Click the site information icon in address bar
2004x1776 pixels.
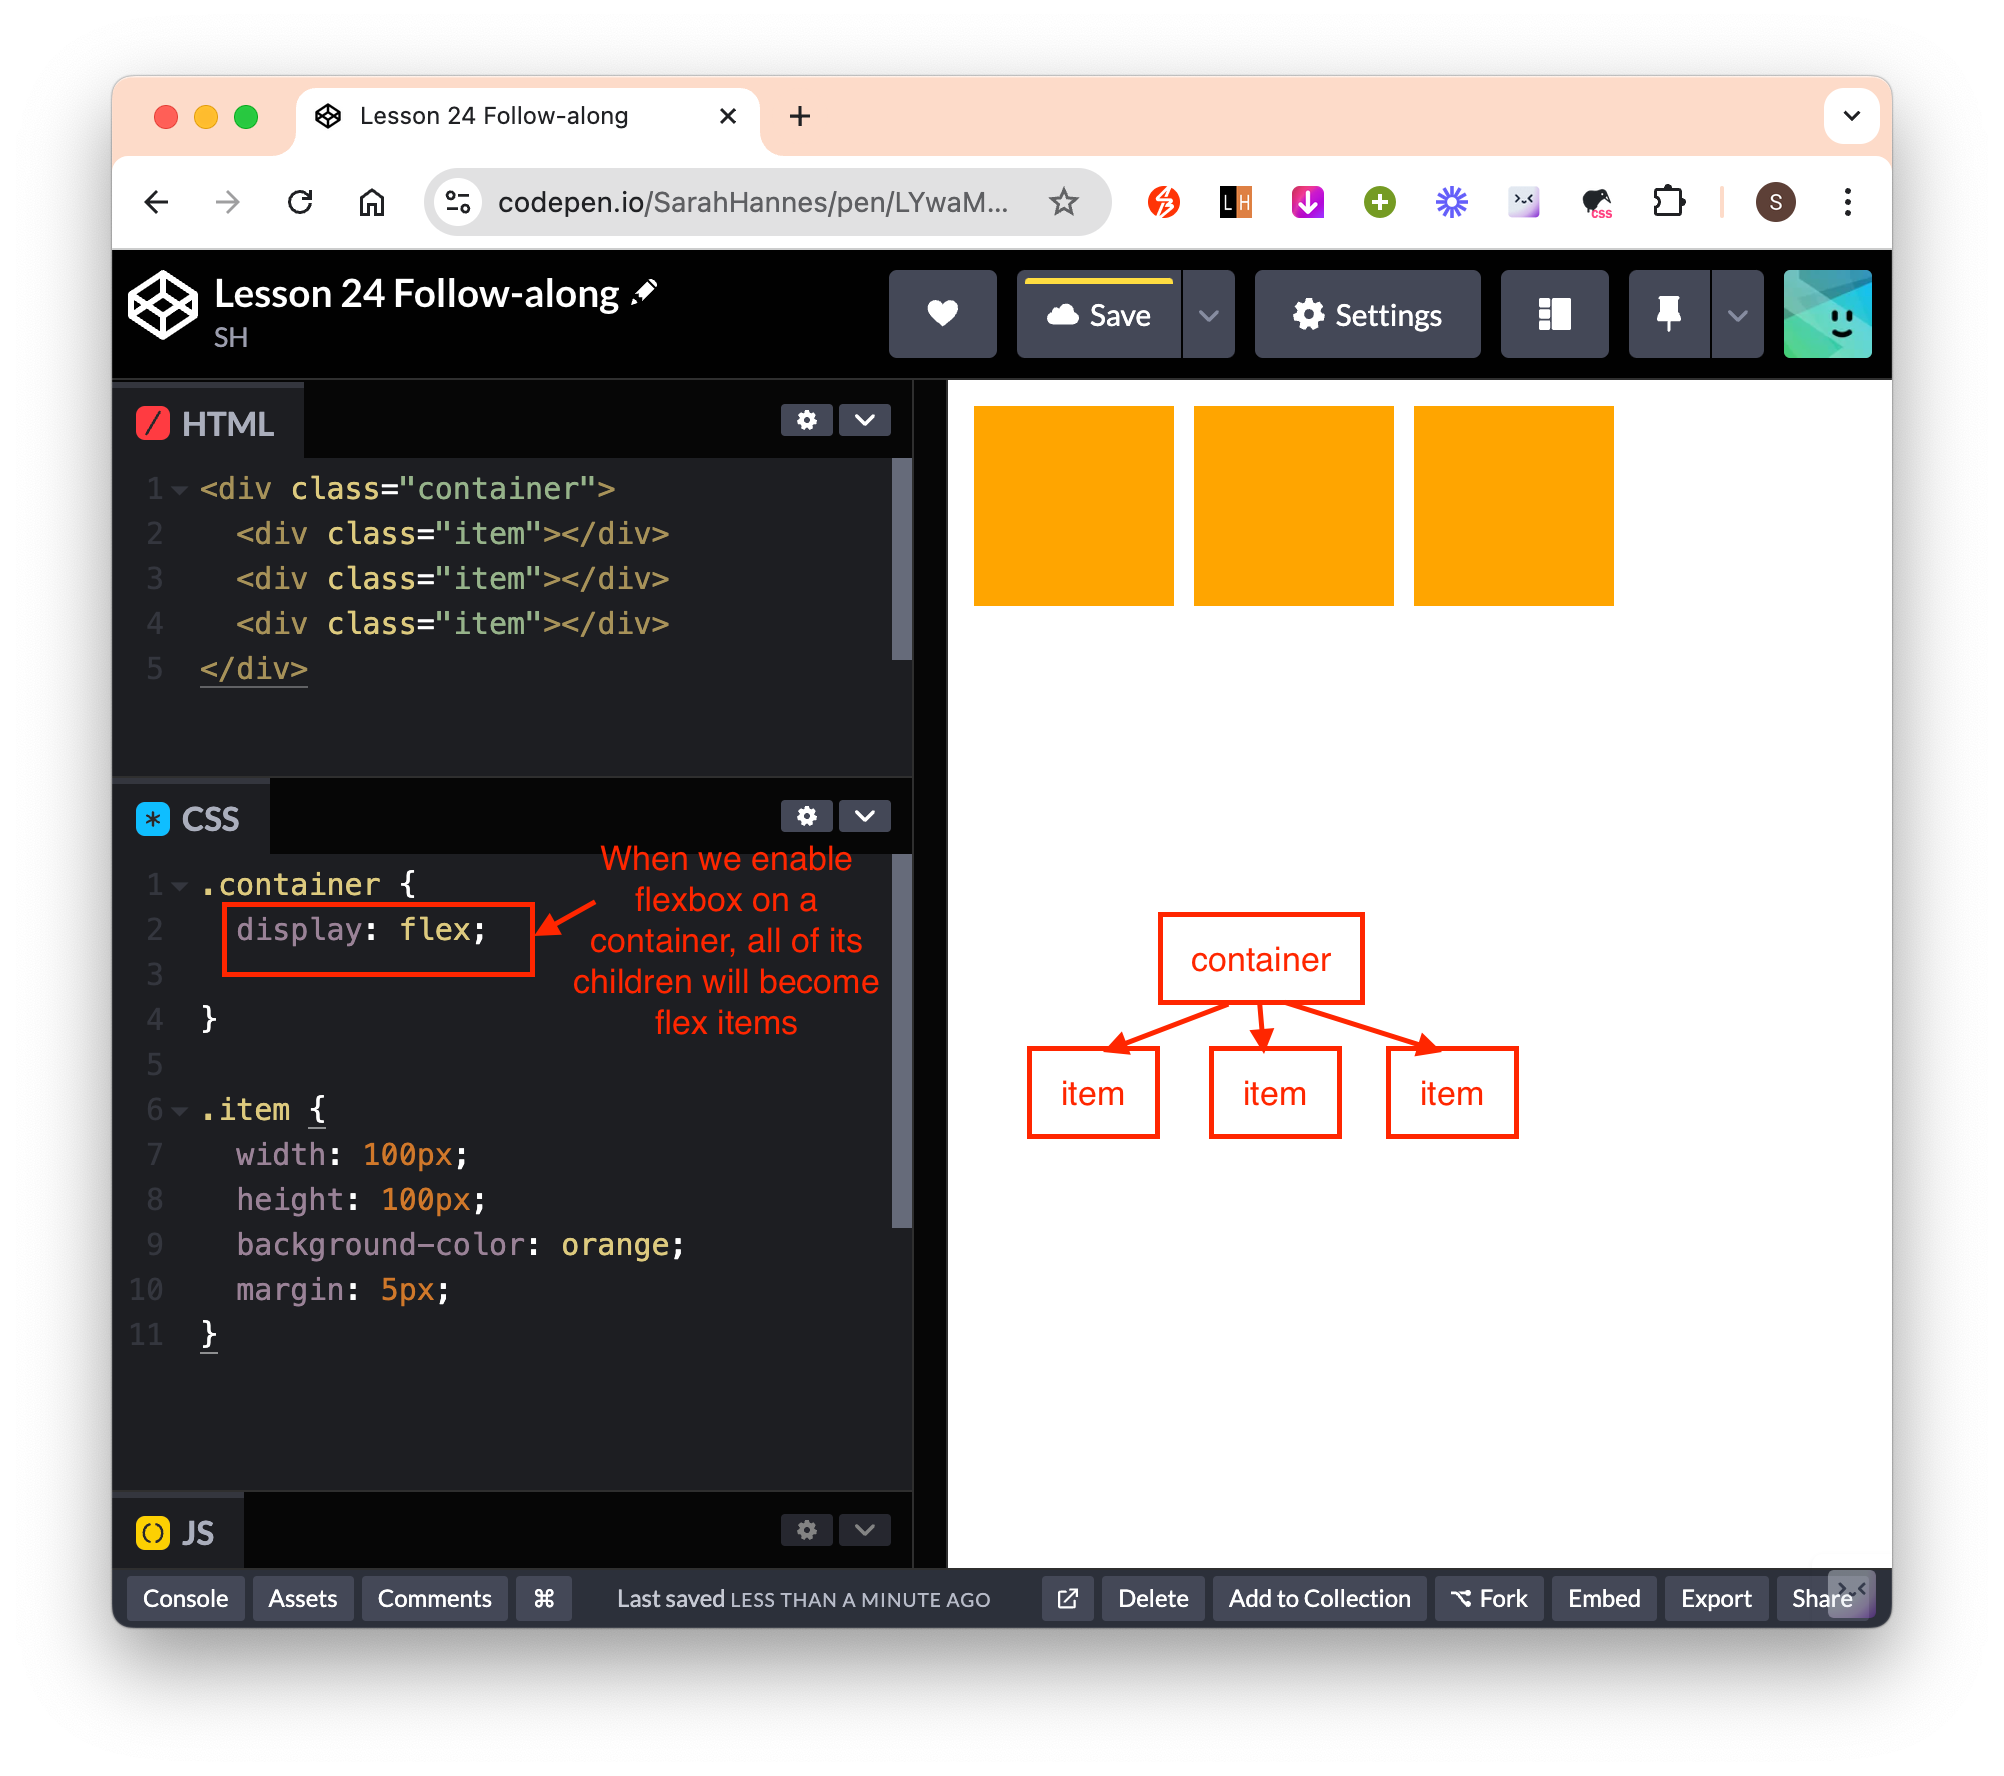(458, 202)
